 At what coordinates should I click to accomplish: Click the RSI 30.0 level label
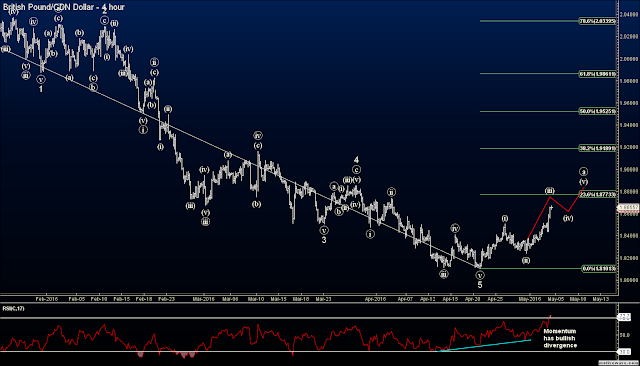624,351
